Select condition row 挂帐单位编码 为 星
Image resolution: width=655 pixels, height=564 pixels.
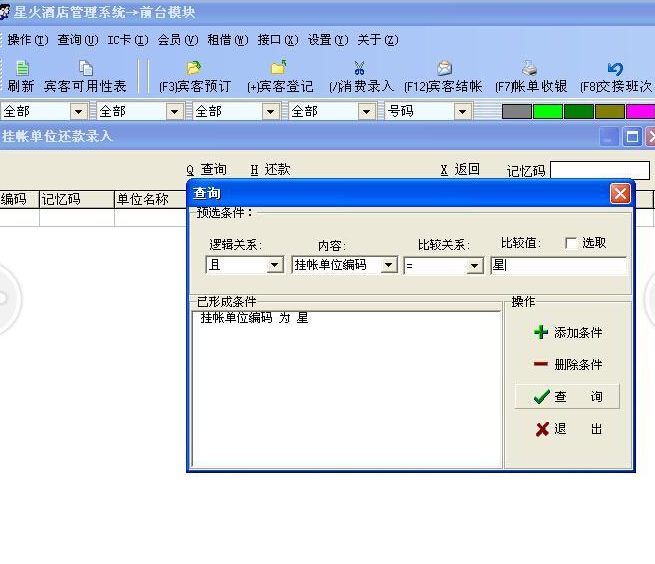point(254,318)
